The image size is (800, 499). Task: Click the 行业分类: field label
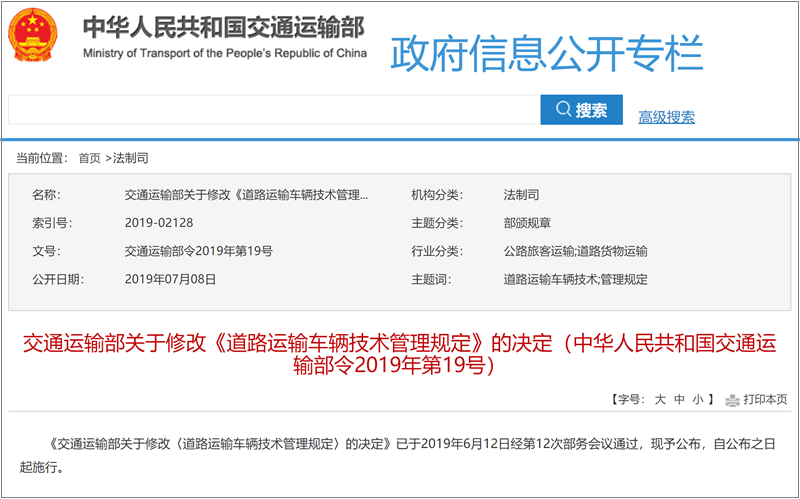[437, 251]
